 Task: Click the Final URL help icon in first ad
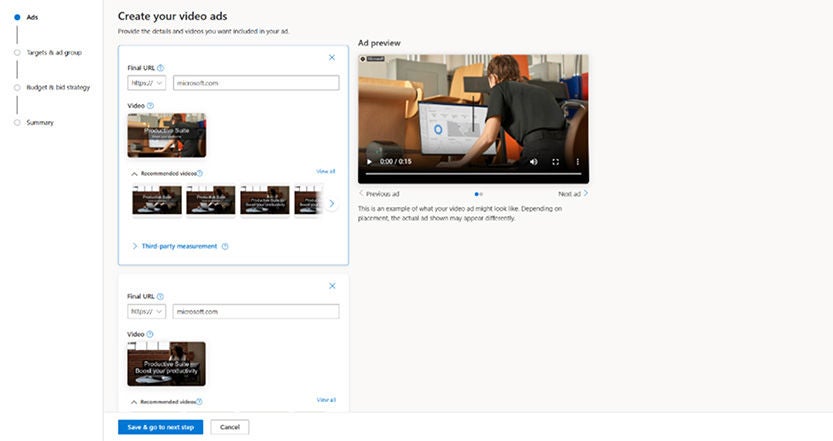(161, 68)
